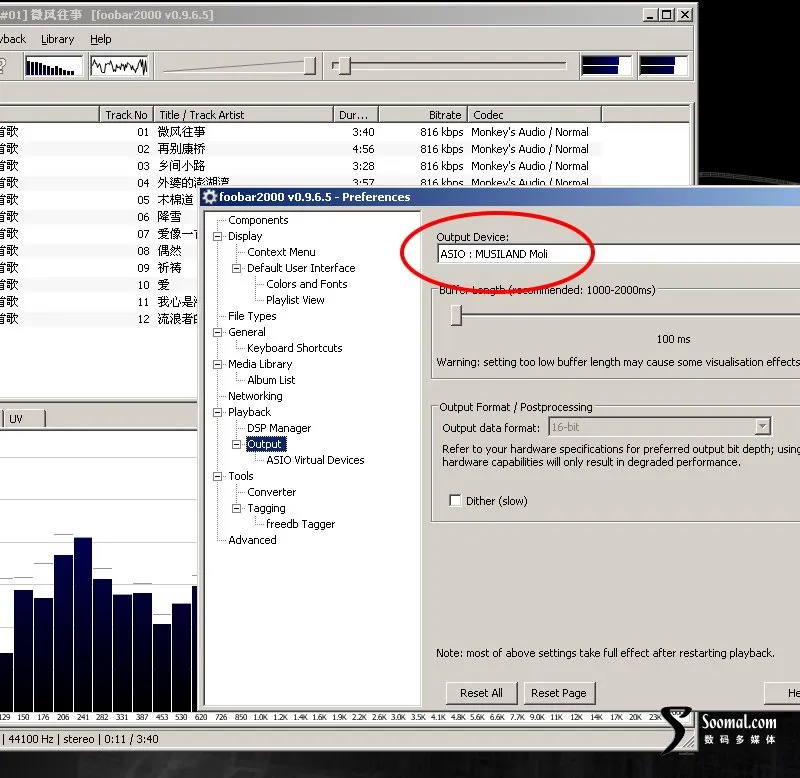This screenshot has height=778, width=800.
Task: Click the Reset All button
Action: click(x=481, y=693)
